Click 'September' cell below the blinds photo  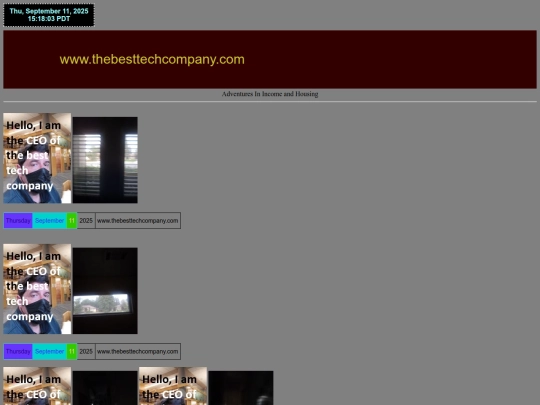[x=50, y=220]
